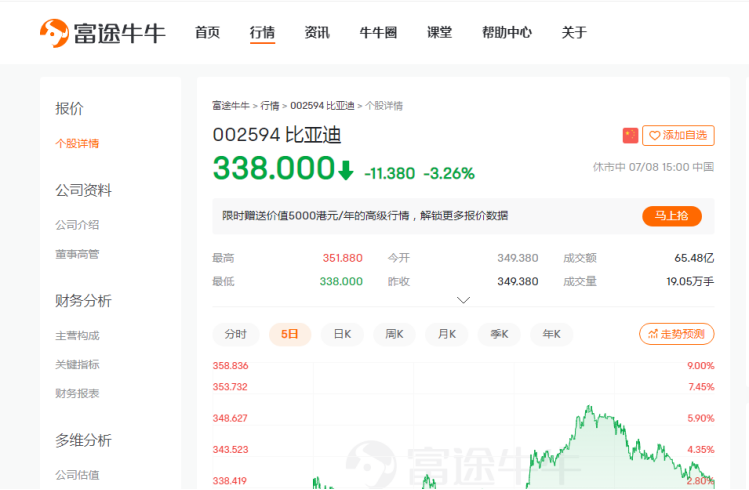Viewport: 749px width, 490px height.
Task: Show the 季K quarterly chart
Action: (x=498, y=334)
